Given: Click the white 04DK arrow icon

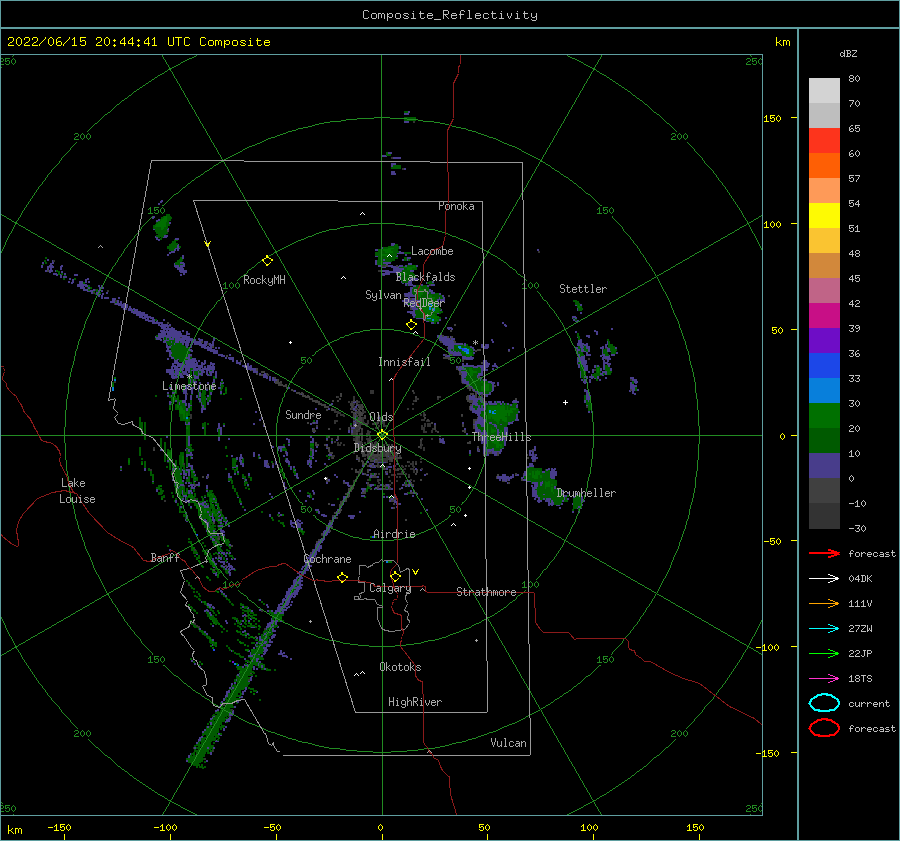Looking at the screenshot, I should pos(824,578).
